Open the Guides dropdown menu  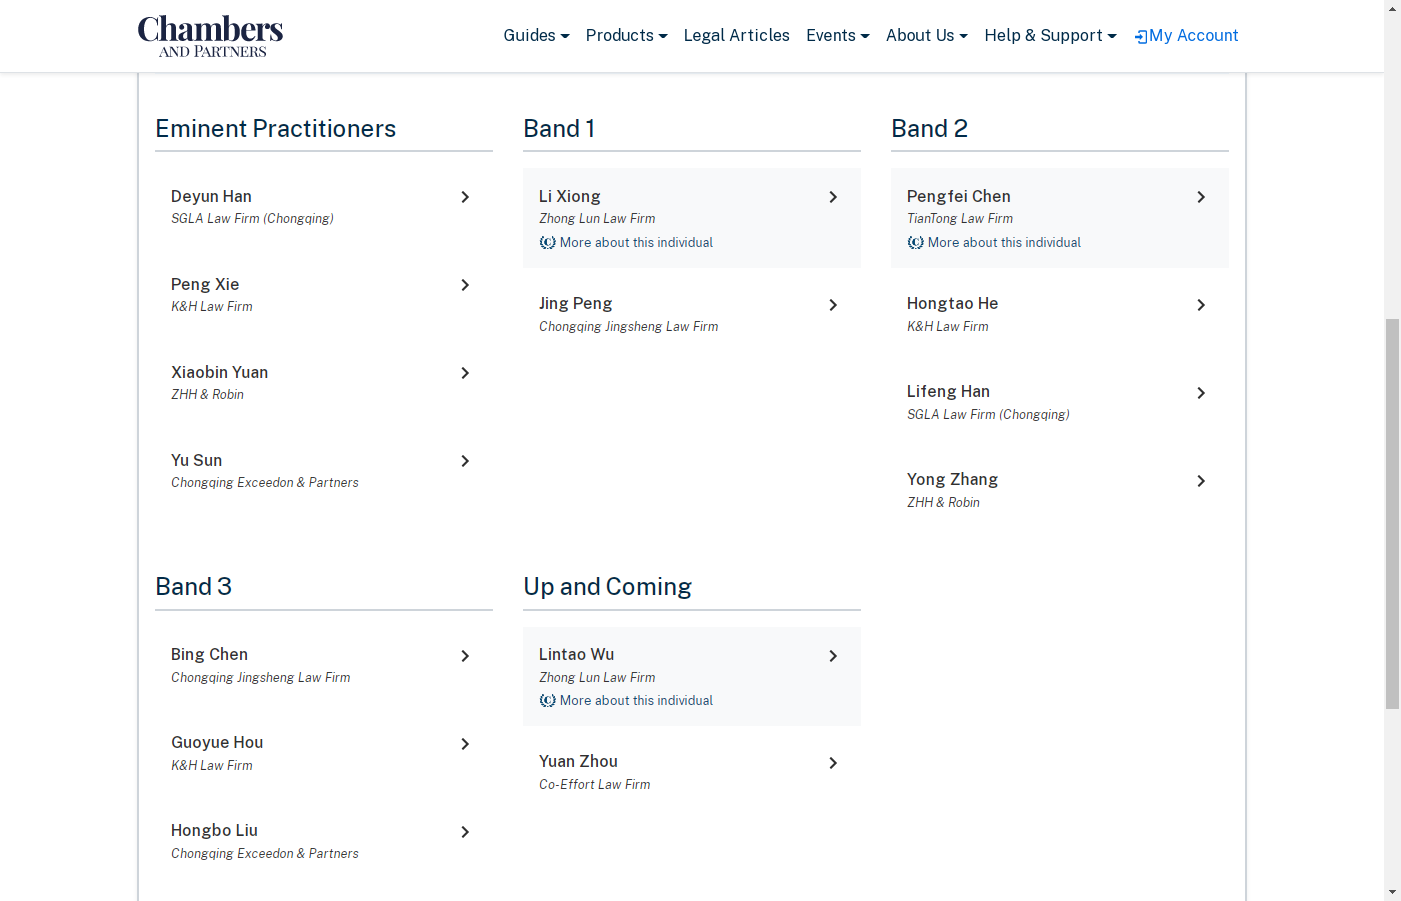coord(536,35)
